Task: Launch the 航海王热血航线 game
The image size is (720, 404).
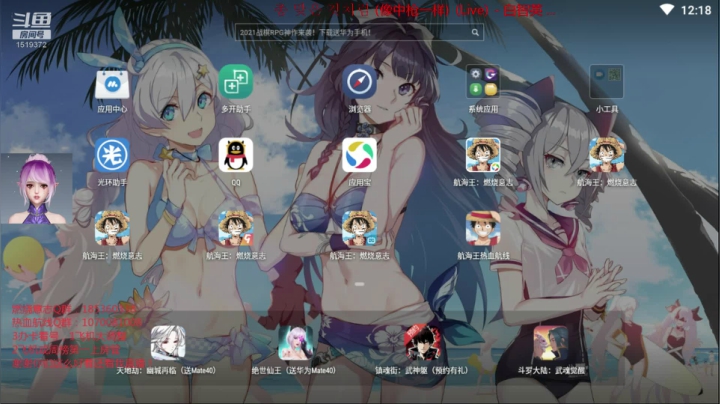Action: point(483,229)
